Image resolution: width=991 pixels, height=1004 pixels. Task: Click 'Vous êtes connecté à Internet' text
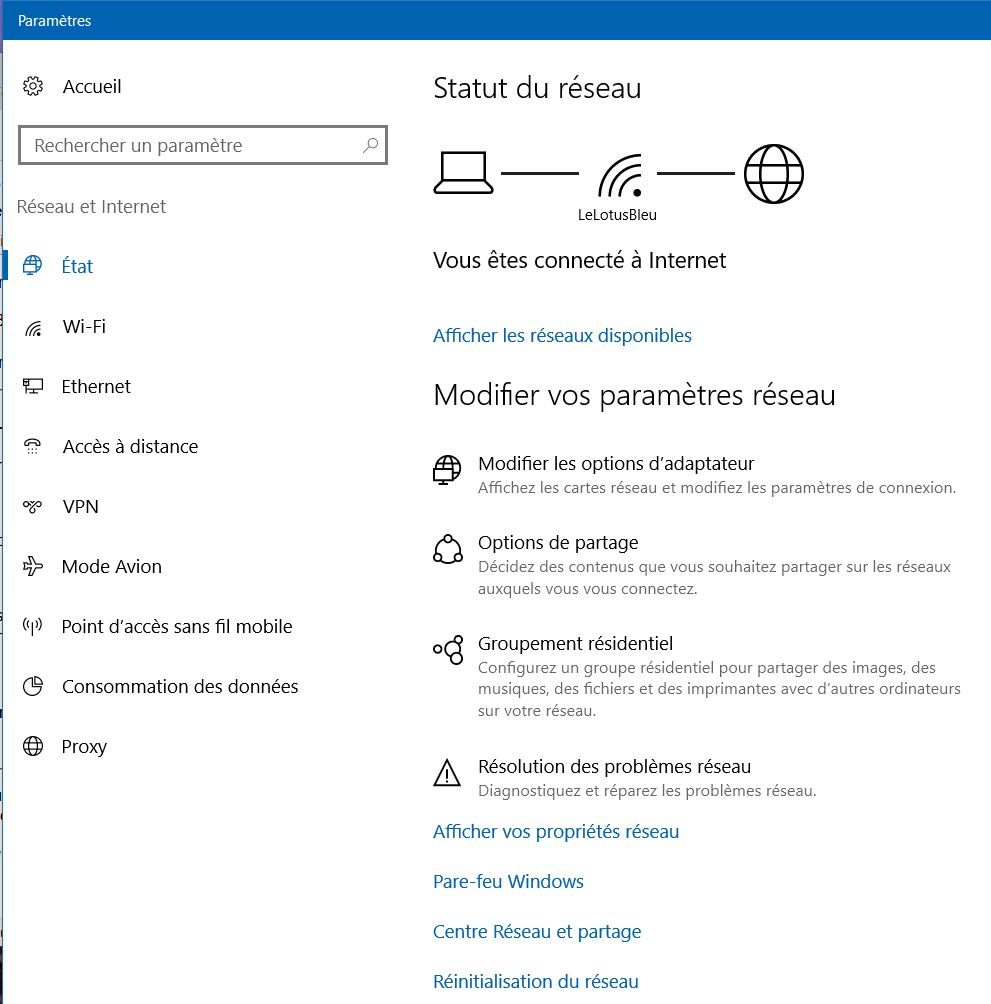click(x=579, y=261)
